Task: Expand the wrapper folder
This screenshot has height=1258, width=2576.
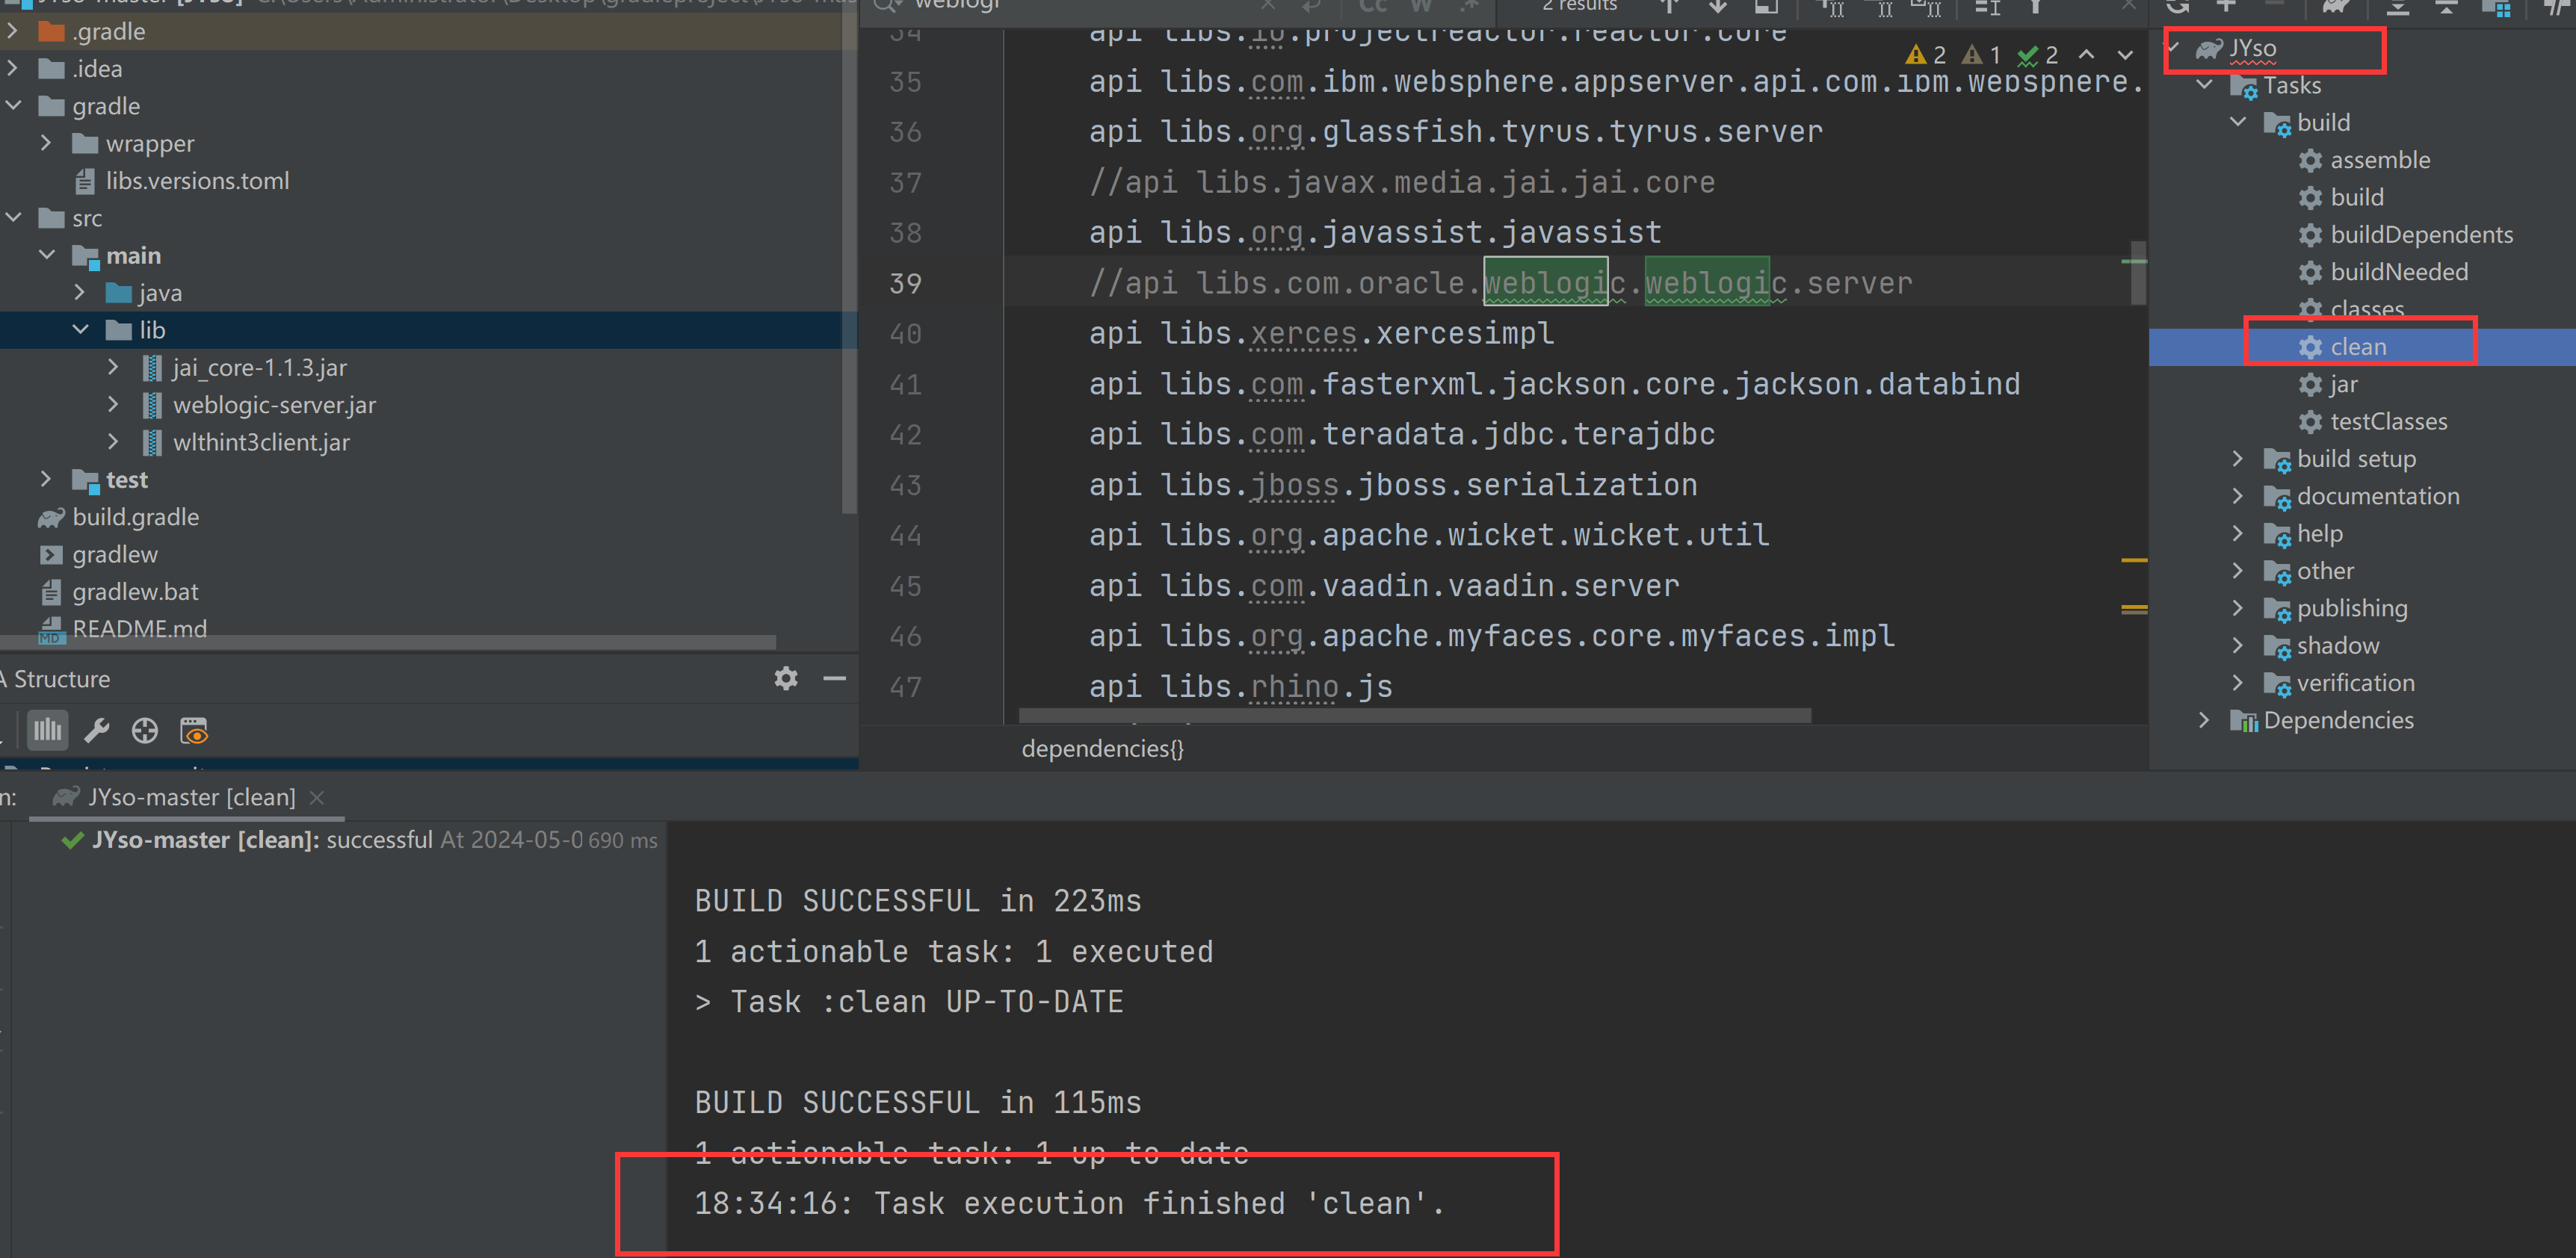Action: coord(46,144)
